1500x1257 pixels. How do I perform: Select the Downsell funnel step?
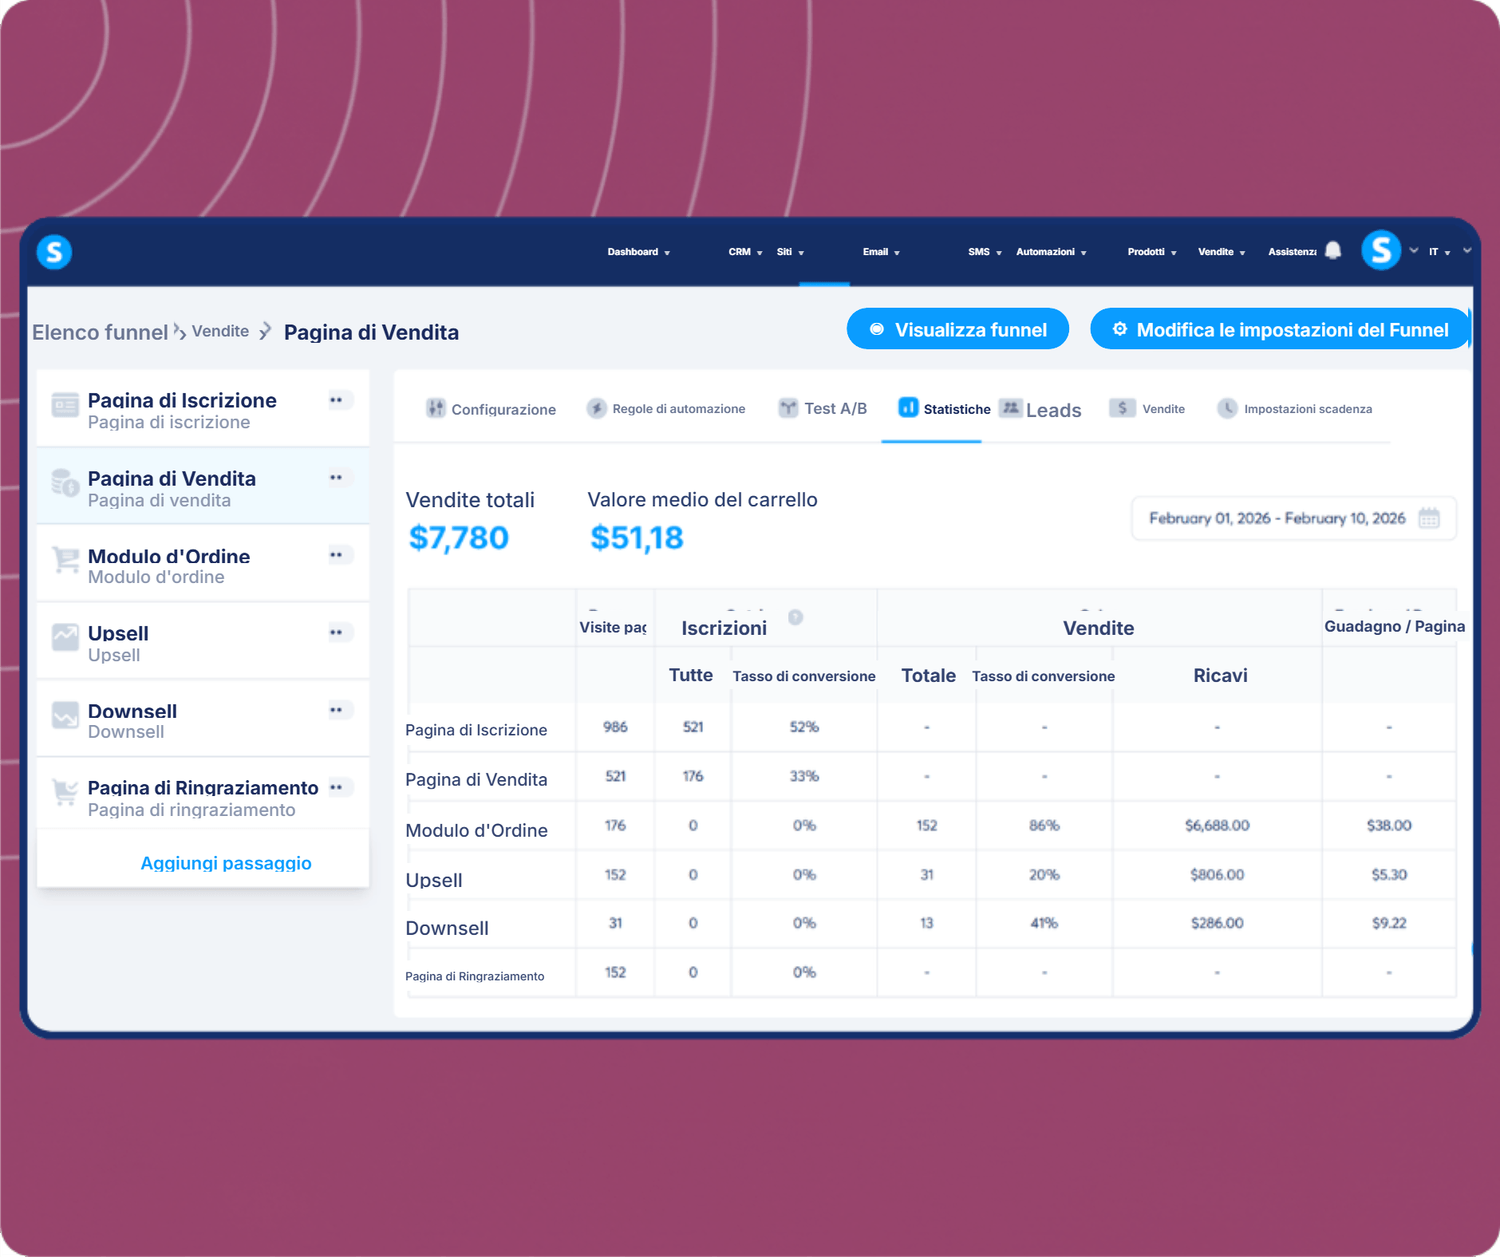pyautogui.click(x=203, y=719)
